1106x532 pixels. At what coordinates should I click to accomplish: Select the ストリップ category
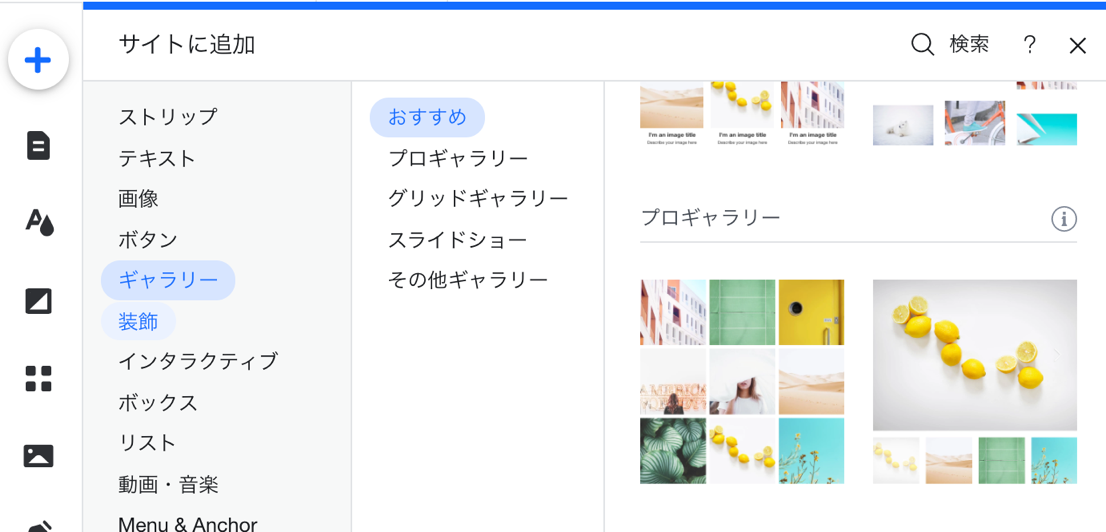point(167,117)
